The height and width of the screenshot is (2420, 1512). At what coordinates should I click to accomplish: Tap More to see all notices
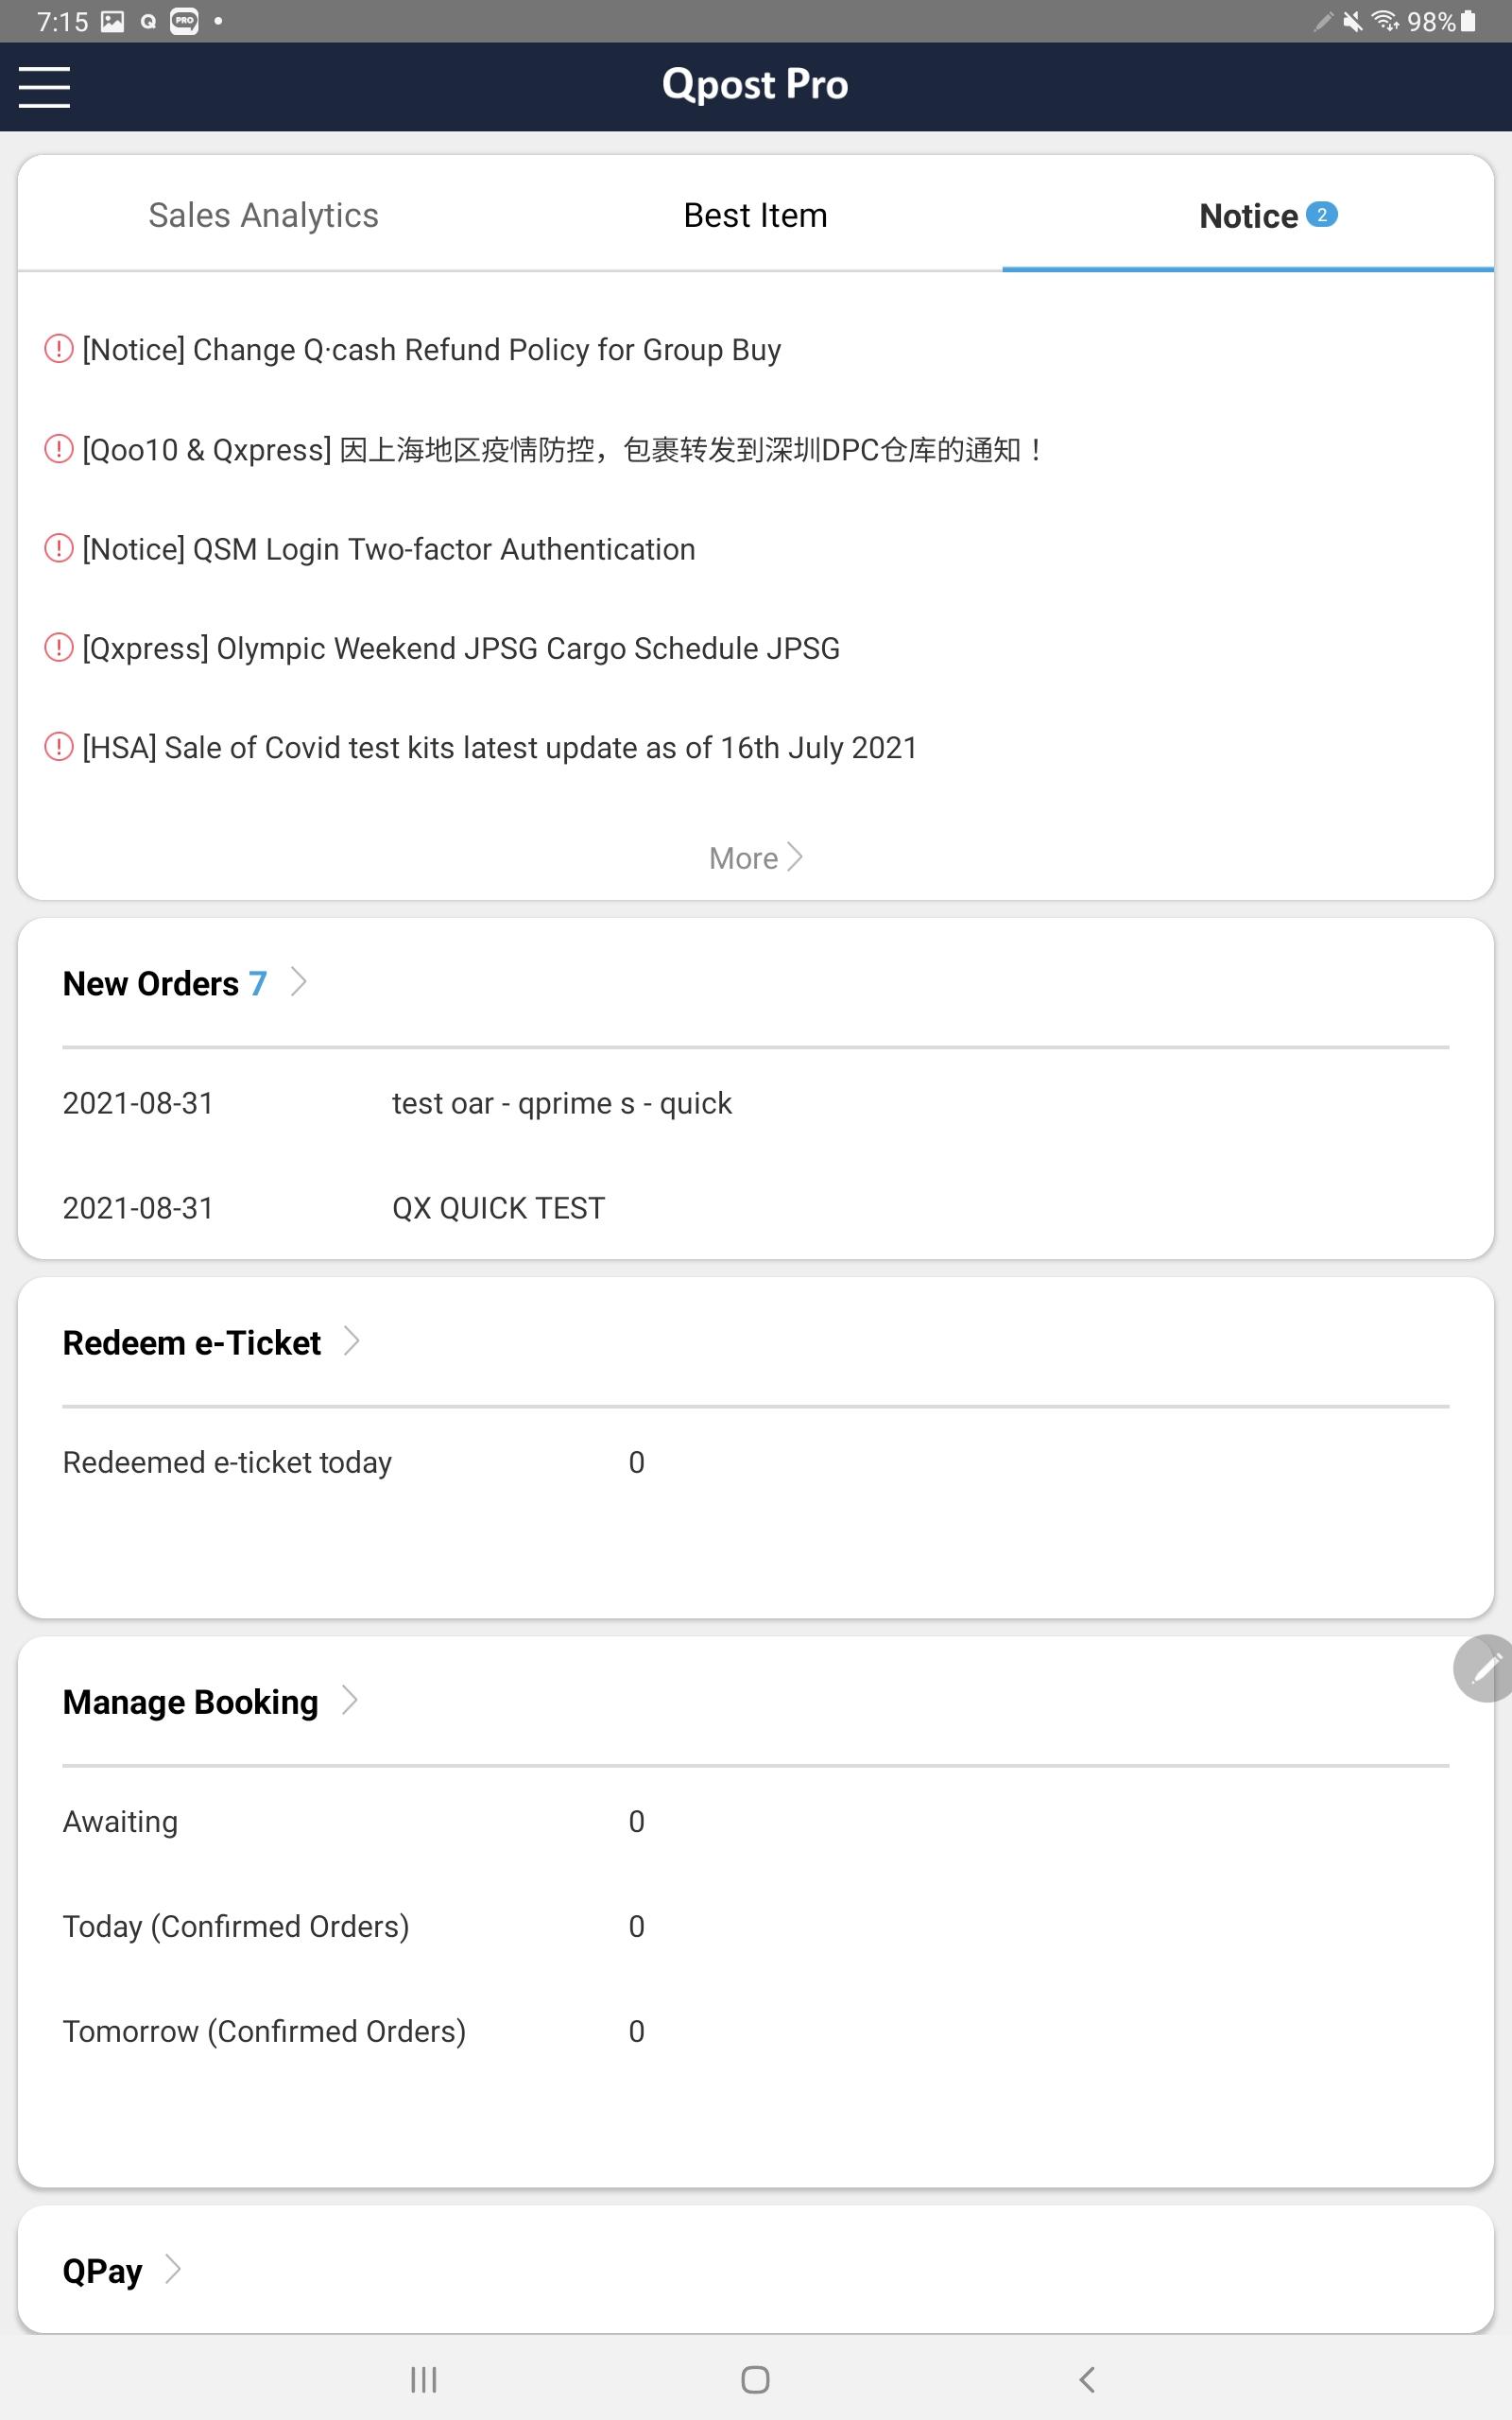point(755,858)
